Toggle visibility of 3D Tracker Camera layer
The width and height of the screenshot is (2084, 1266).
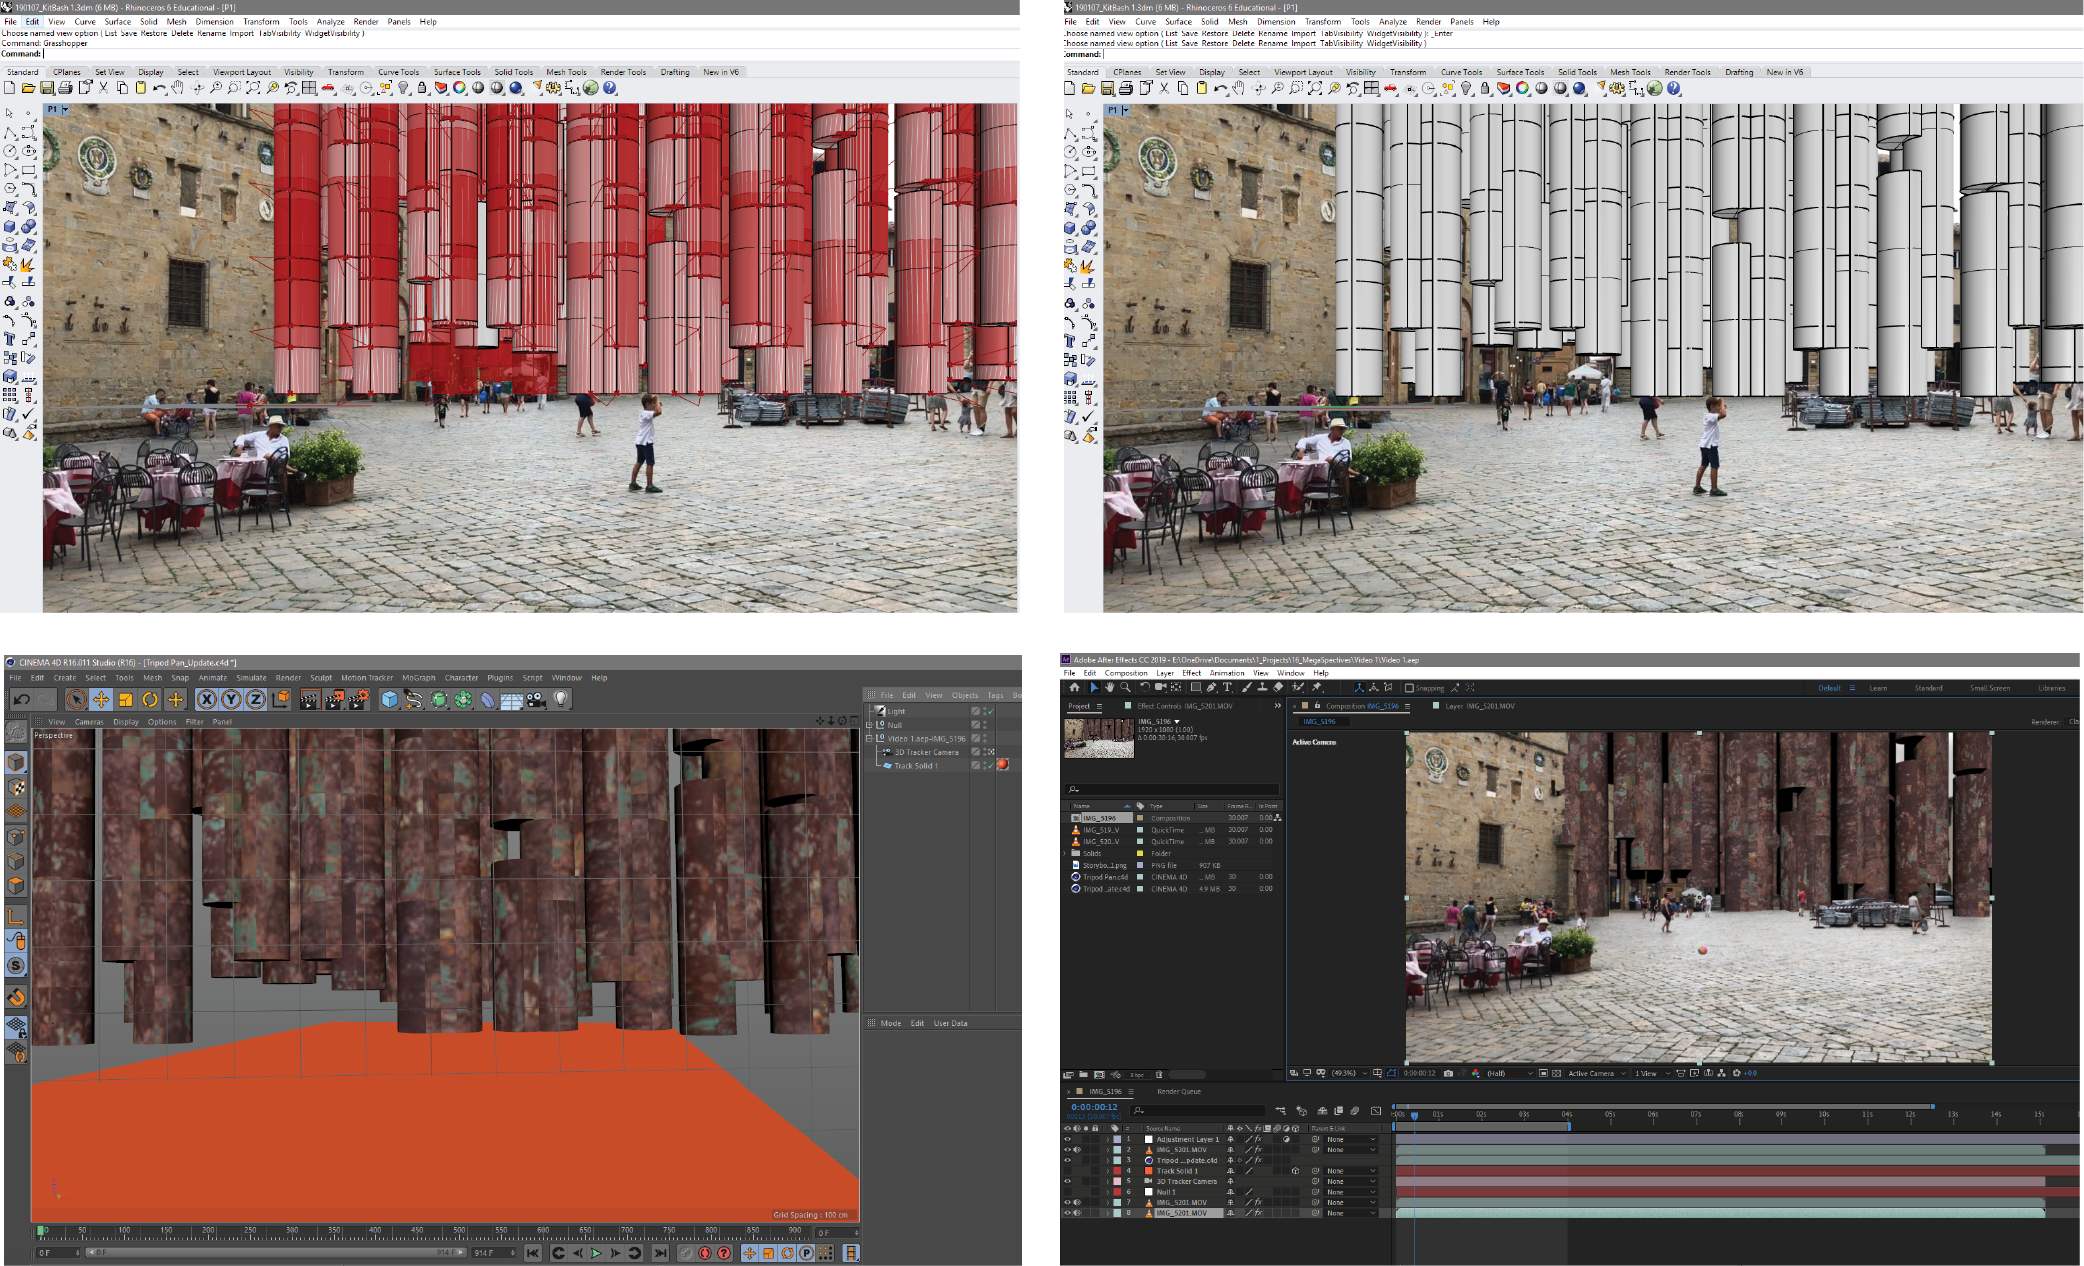click(1067, 1181)
